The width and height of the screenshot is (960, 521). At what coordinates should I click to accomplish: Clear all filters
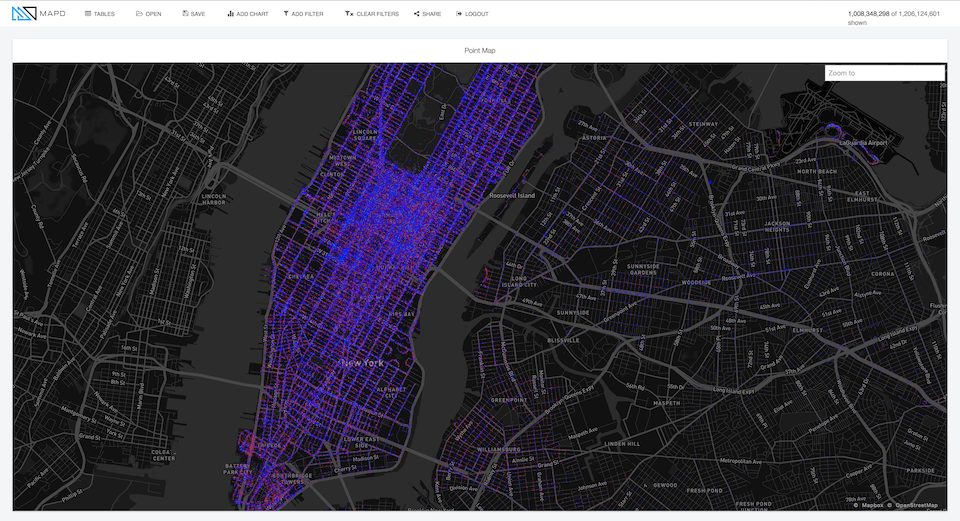[372, 13]
